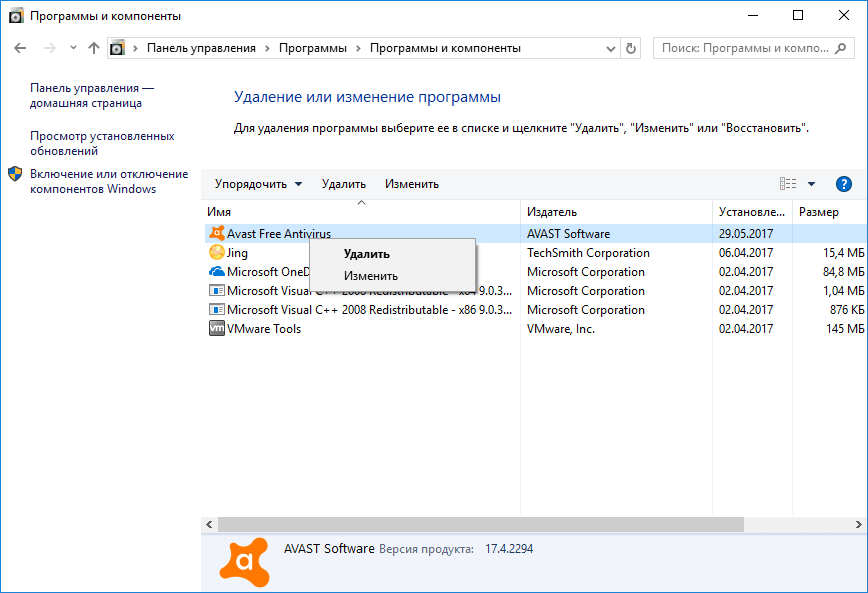Sort by the Издатель column header
Image resolution: width=868 pixels, height=593 pixels.
[616, 212]
